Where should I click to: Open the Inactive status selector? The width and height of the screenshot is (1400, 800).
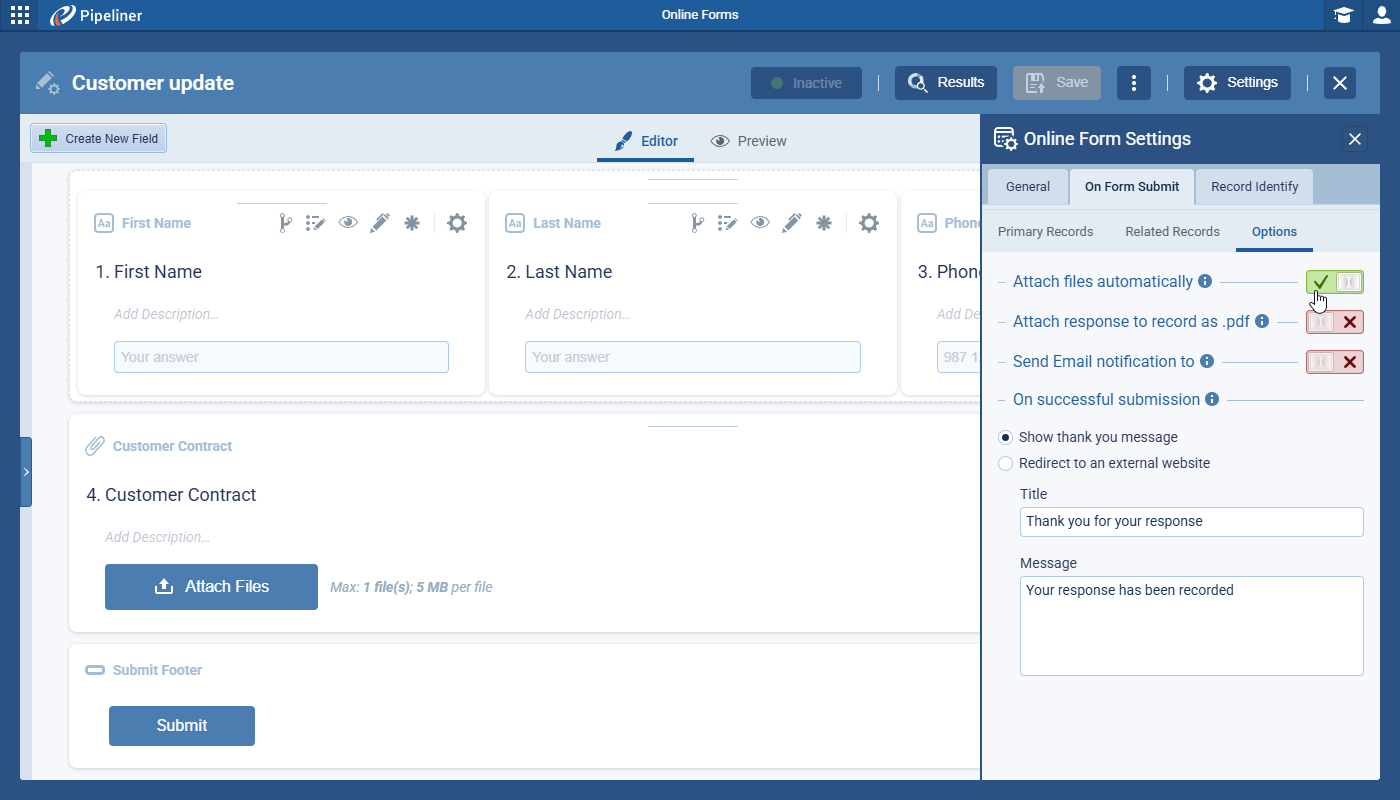(x=806, y=83)
